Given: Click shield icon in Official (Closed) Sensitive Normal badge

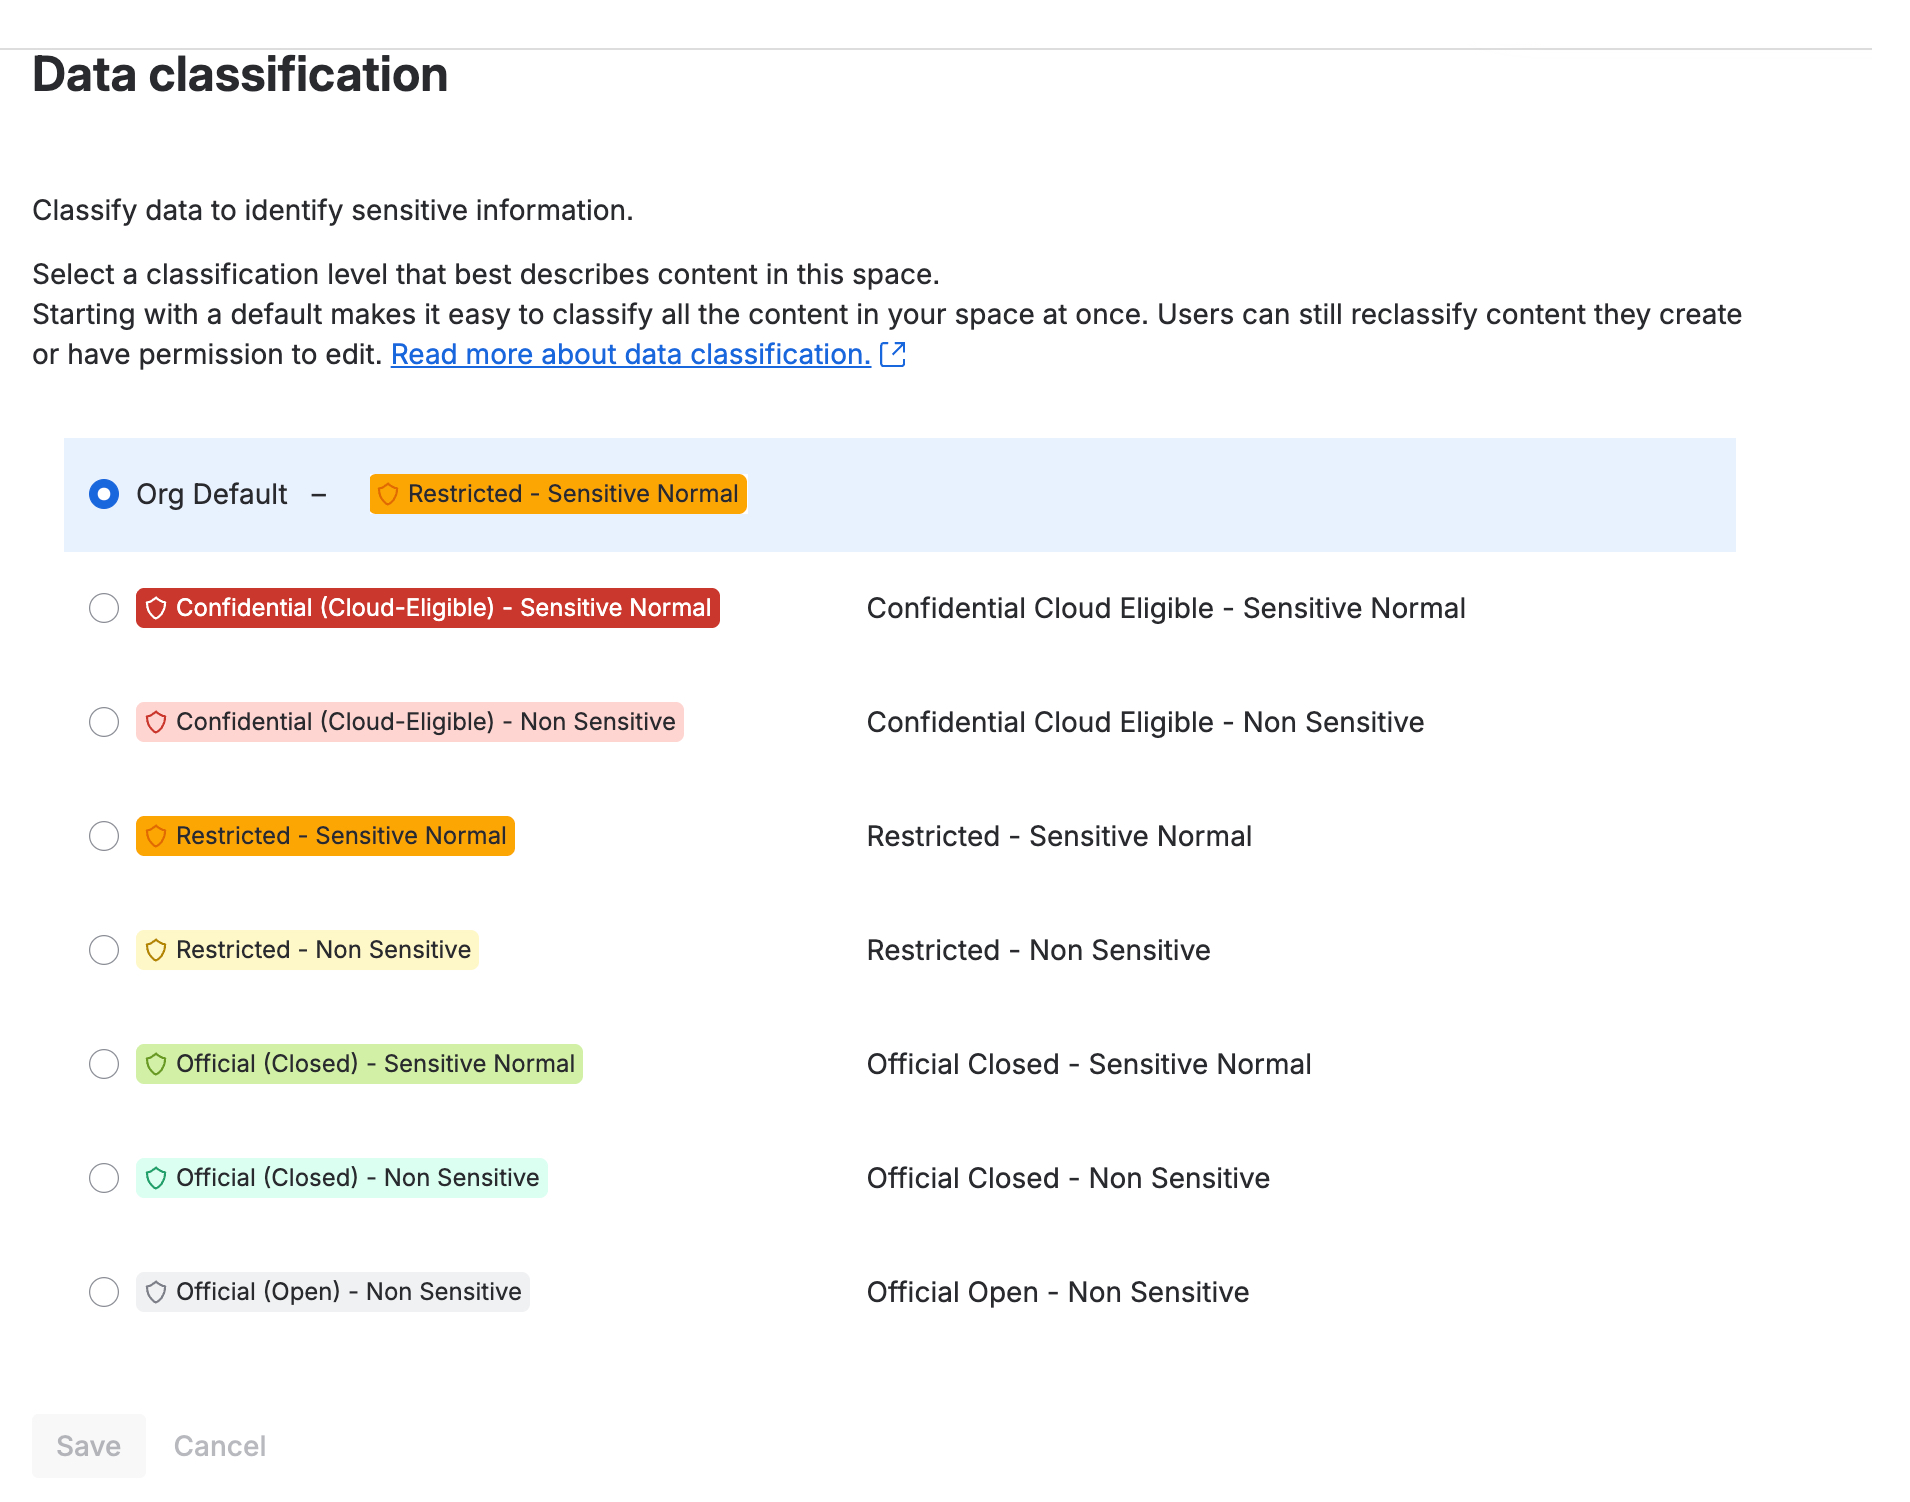Looking at the screenshot, I should [x=156, y=1064].
